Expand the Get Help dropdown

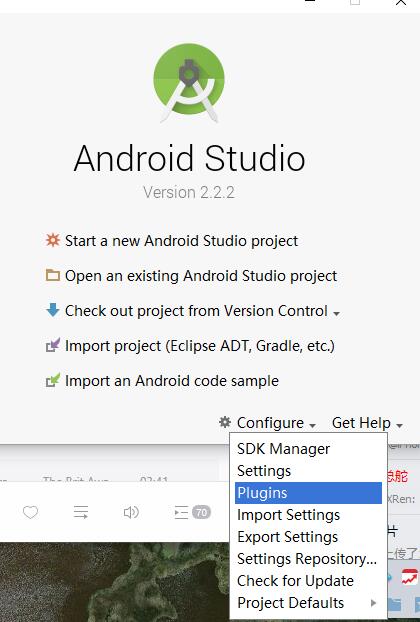point(367,423)
